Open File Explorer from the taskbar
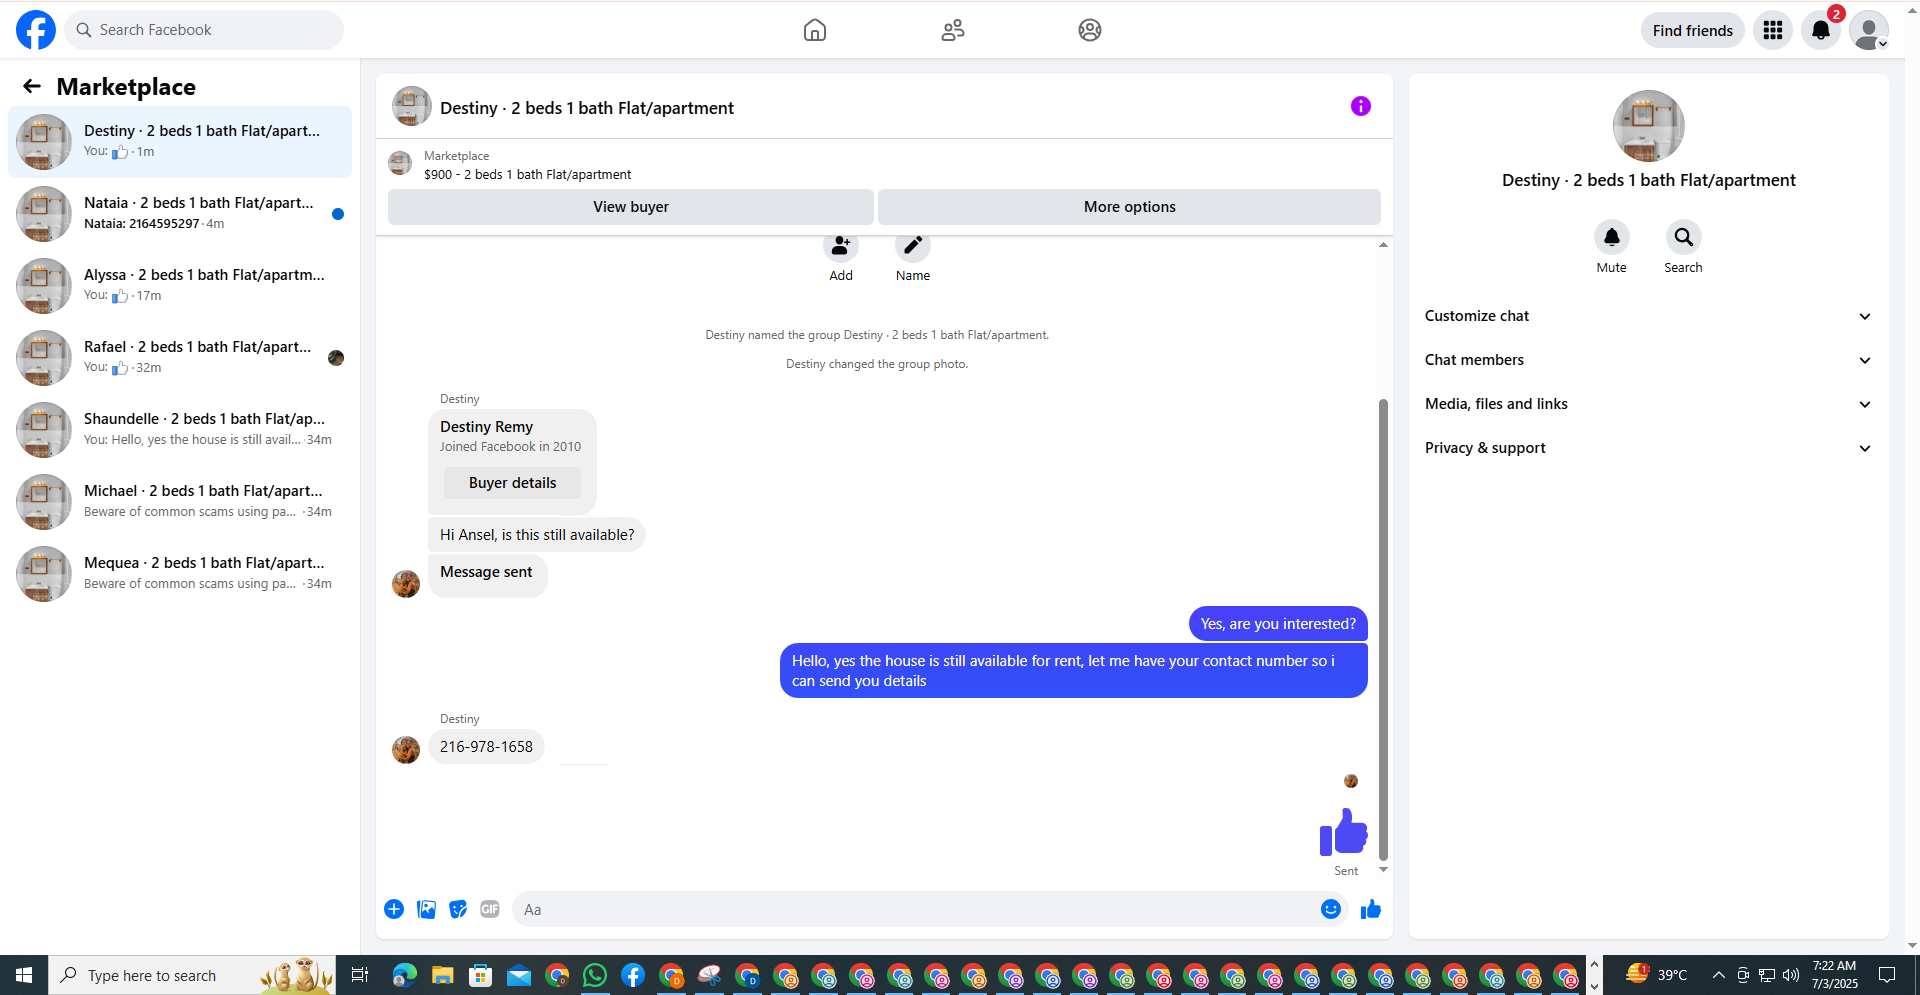 pos(443,975)
